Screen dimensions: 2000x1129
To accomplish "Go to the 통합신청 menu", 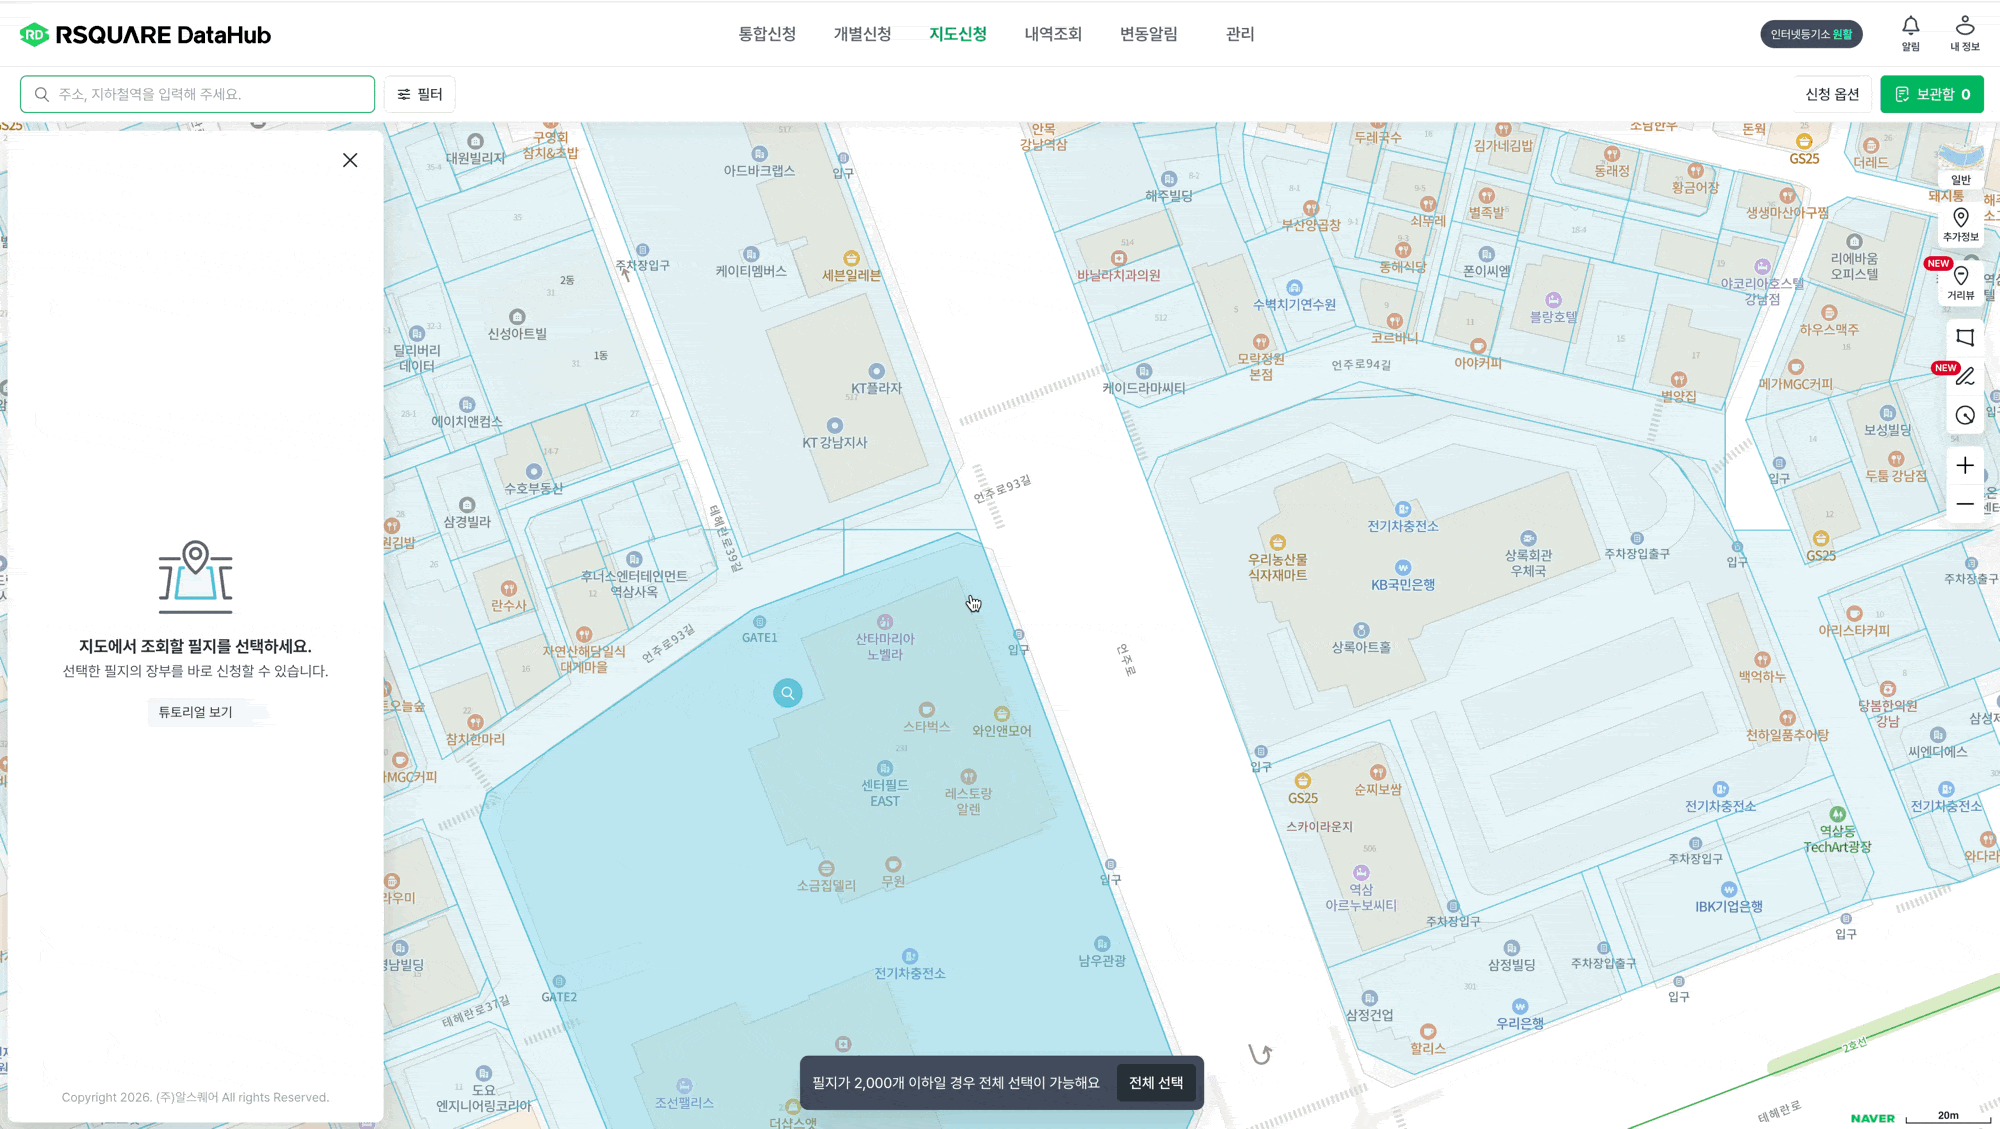I will (767, 34).
